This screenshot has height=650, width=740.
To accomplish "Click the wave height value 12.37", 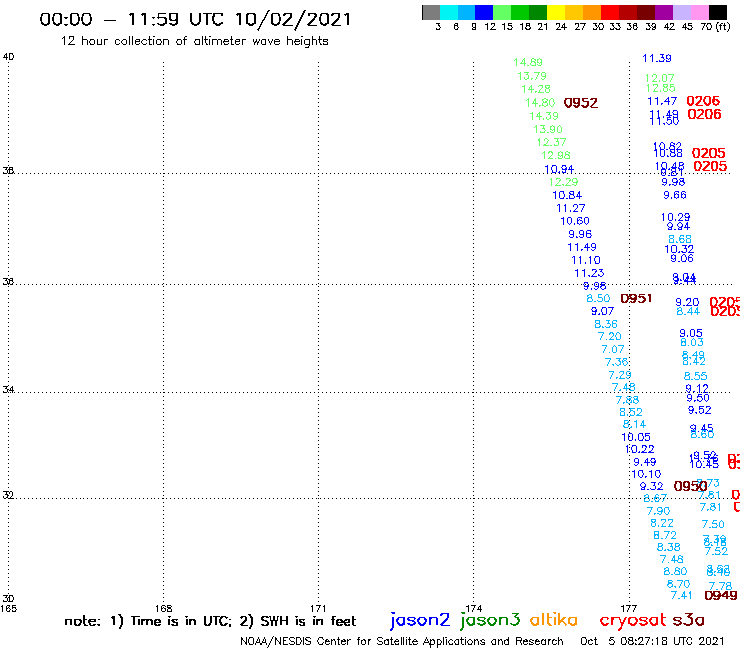I will 551,142.
